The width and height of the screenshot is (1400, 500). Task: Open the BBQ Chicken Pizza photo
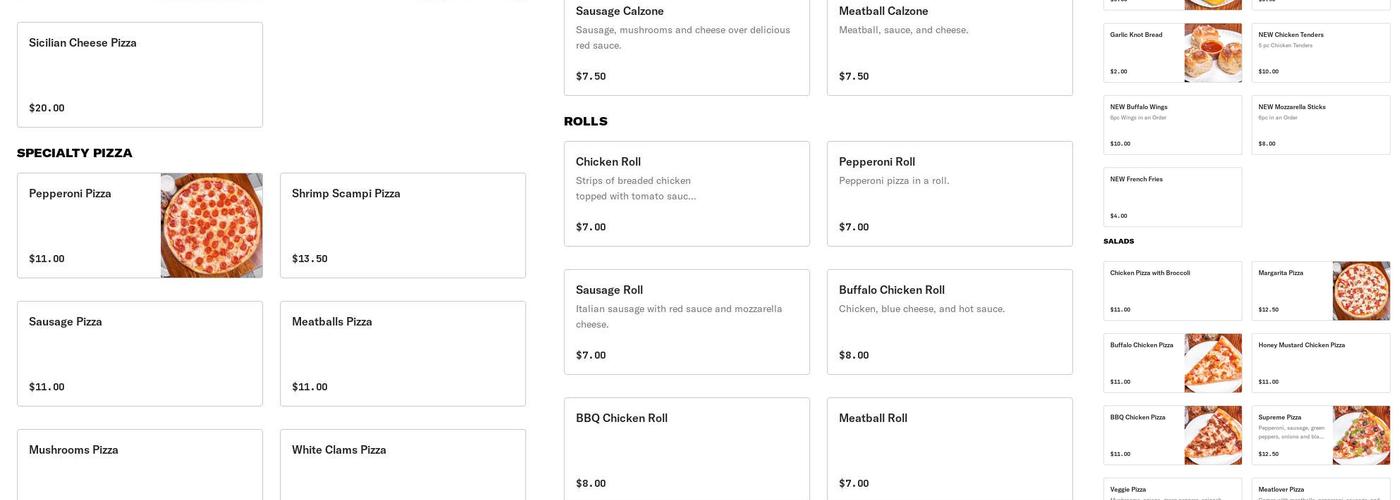tap(1212, 435)
